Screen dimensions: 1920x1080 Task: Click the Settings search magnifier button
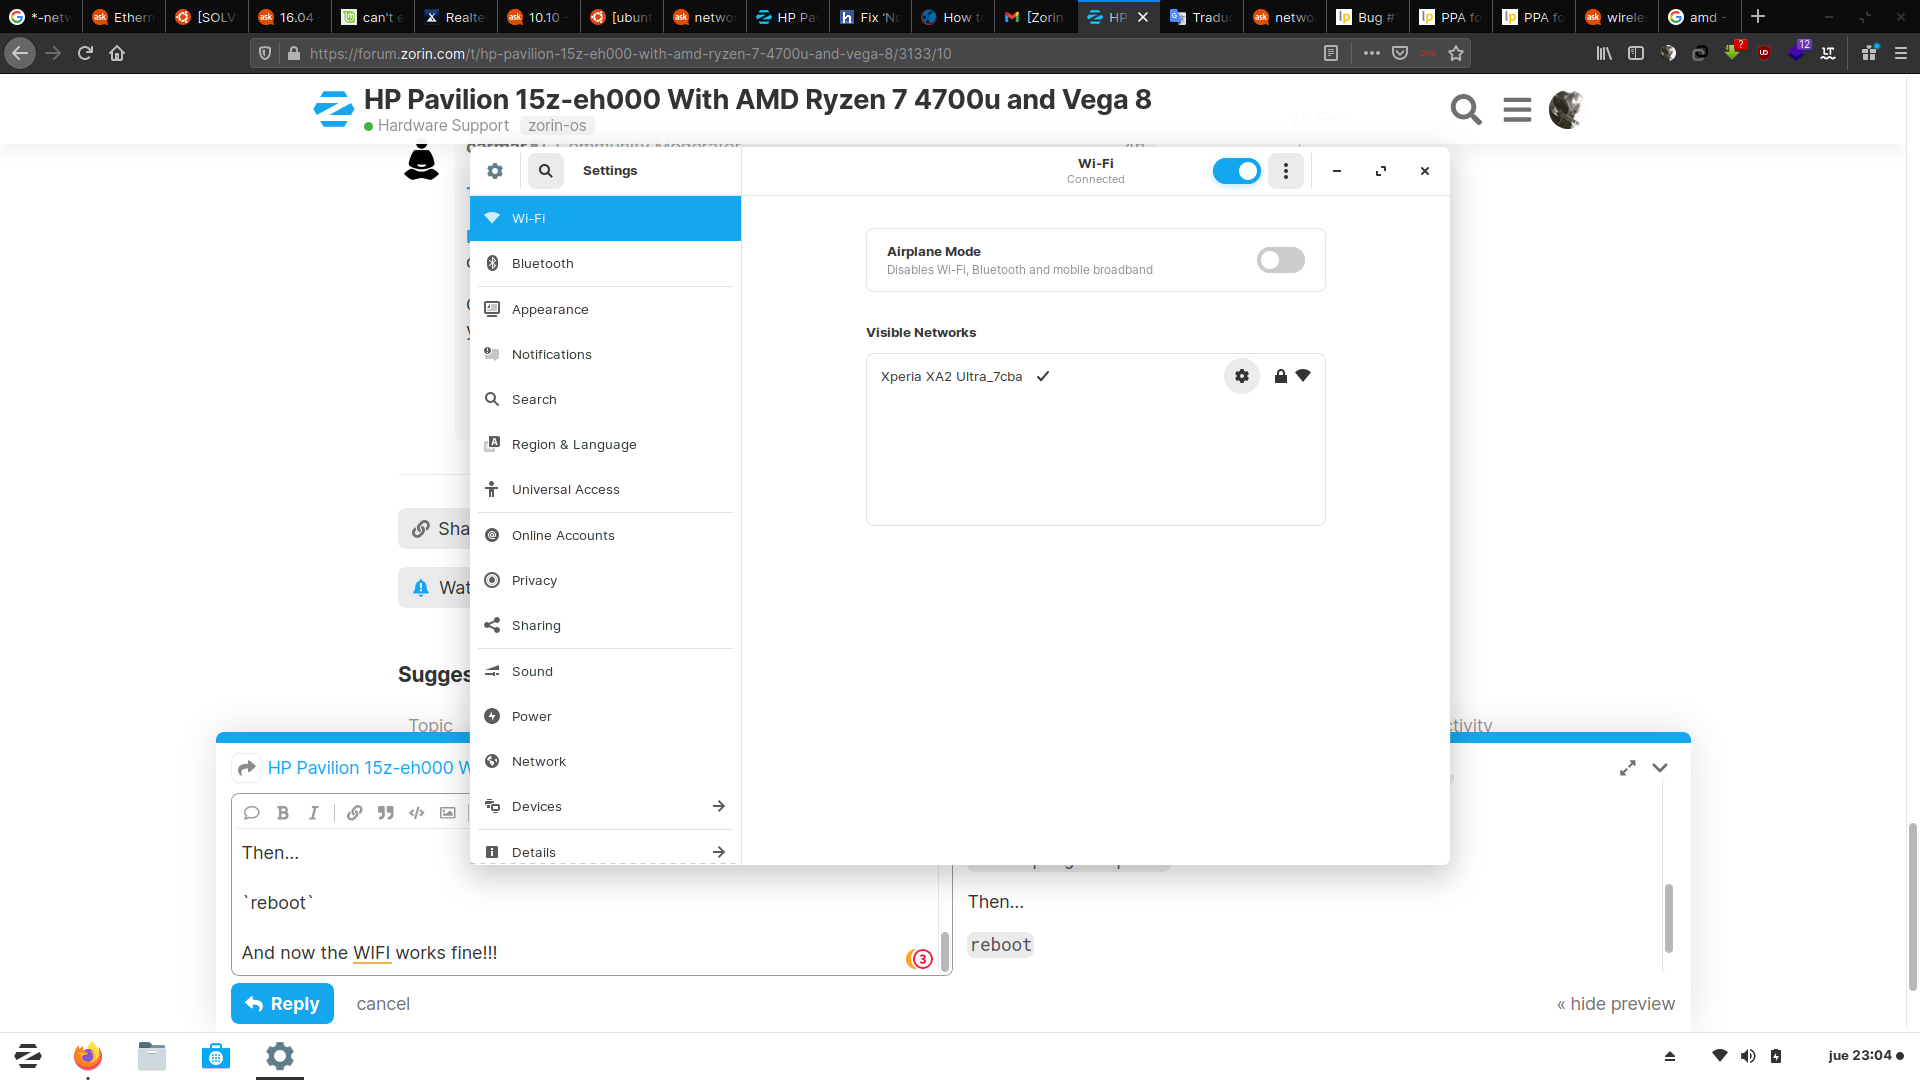click(x=545, y=171)
